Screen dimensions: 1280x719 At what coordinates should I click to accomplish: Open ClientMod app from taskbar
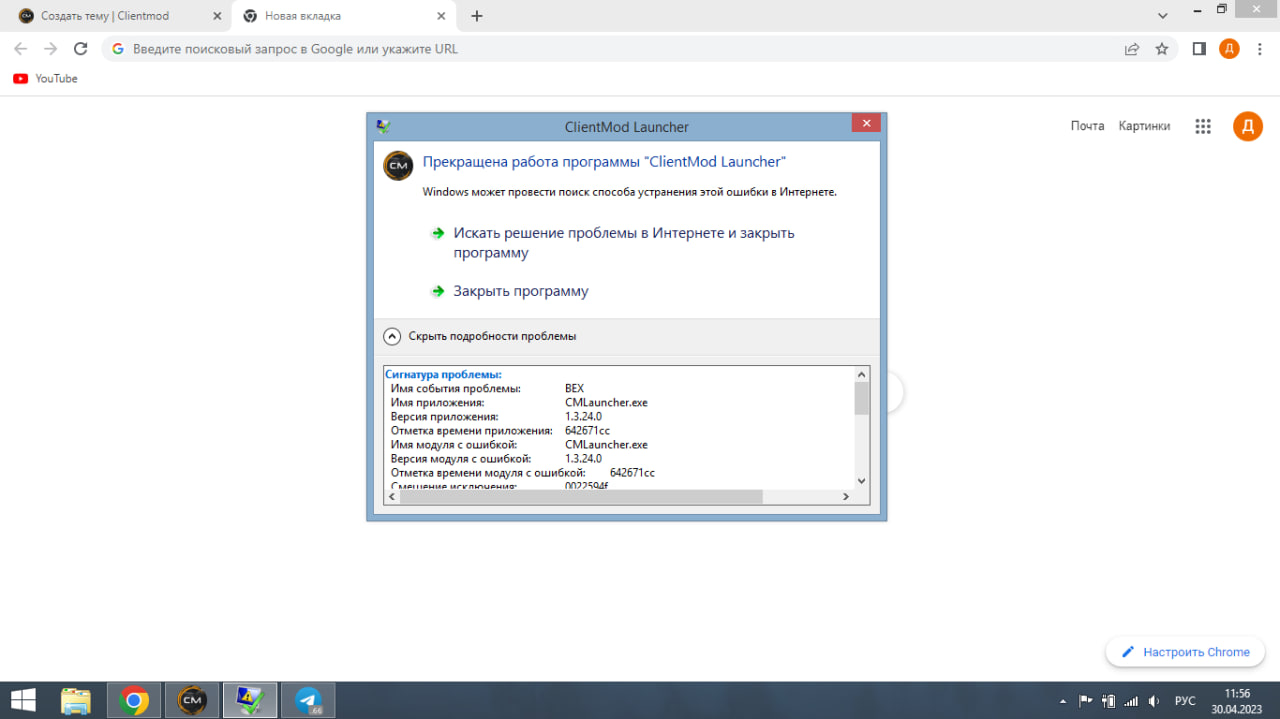(x=192, y=700)
